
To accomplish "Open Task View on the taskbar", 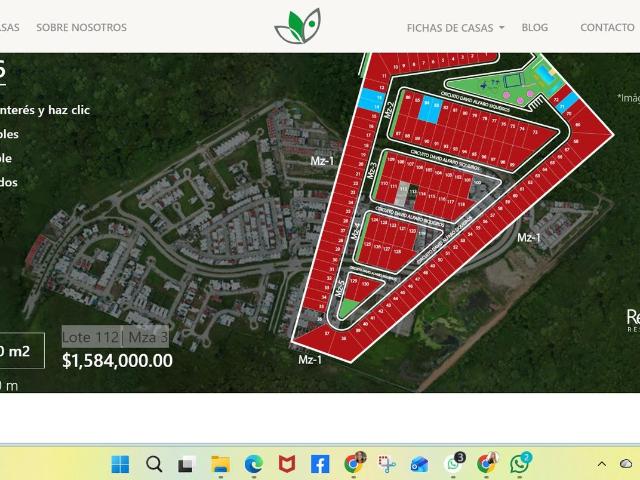I will tap(187, 464).
